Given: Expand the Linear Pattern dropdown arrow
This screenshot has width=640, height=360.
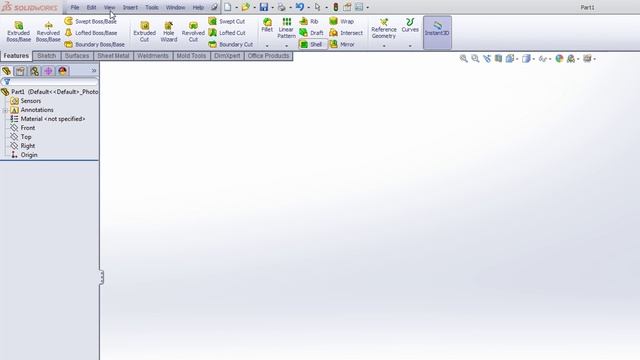Looking at the screenshot, I should coord(287,46).
